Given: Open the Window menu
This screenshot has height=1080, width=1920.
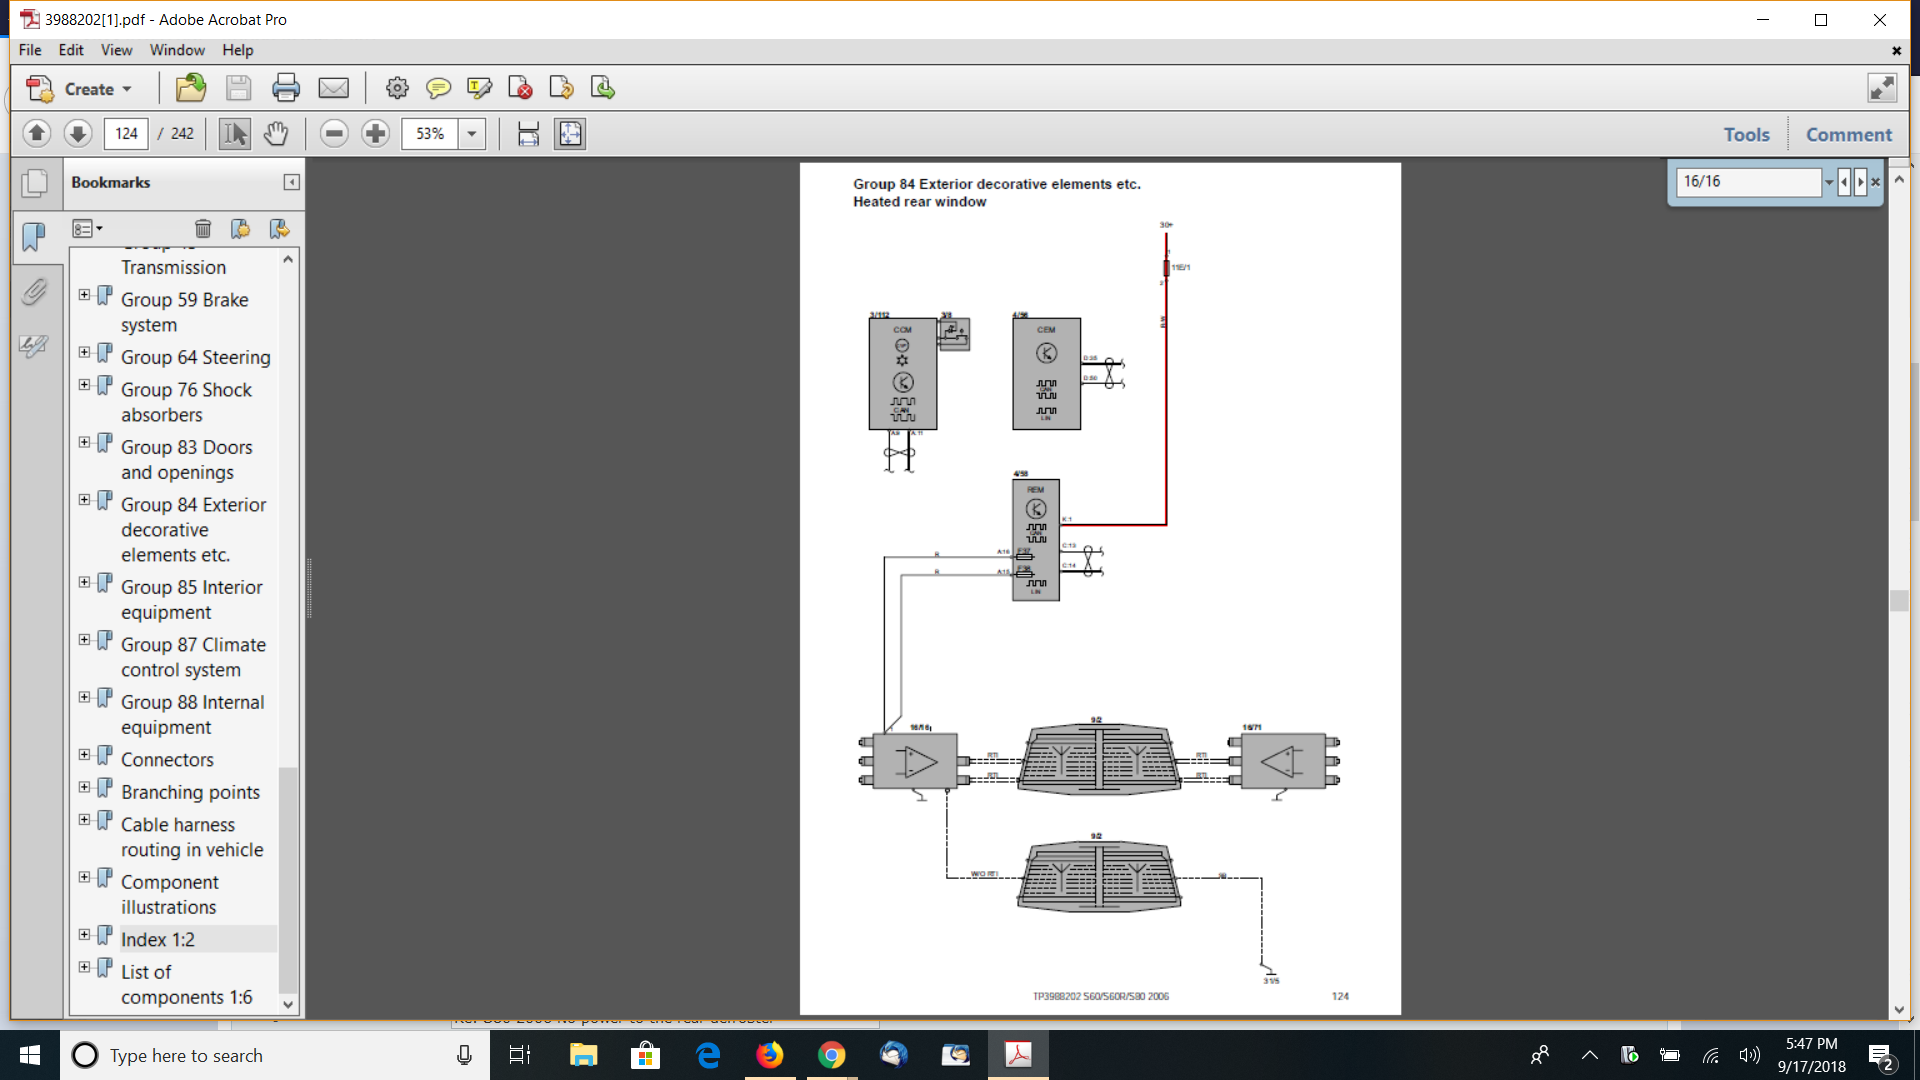Looking at the screenshot, I should coord(177,50).
